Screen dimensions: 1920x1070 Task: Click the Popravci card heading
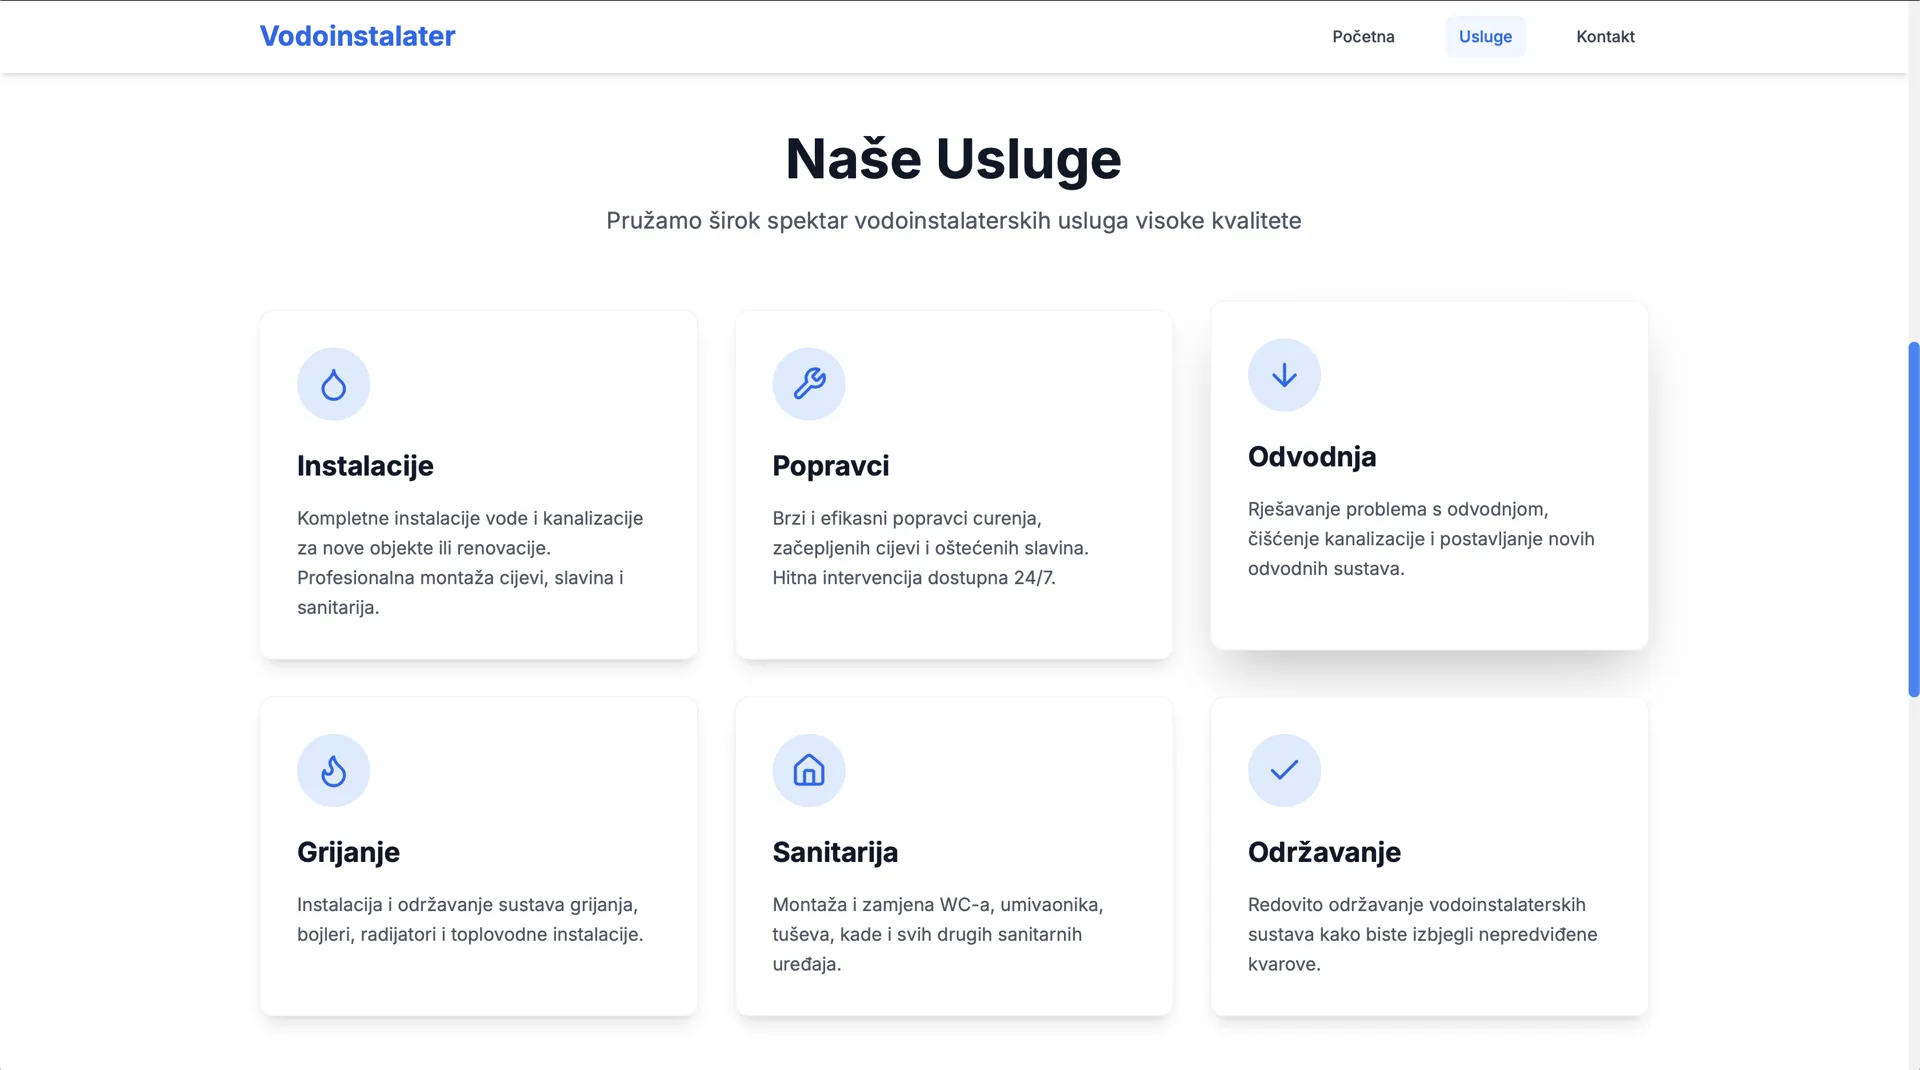pyautogui.click(x=830, y=466)
